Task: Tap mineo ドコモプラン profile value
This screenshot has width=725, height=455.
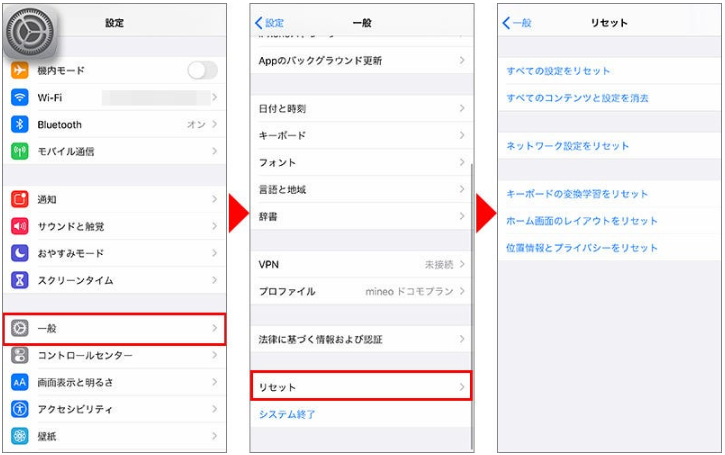Action: tap(409, 291)
